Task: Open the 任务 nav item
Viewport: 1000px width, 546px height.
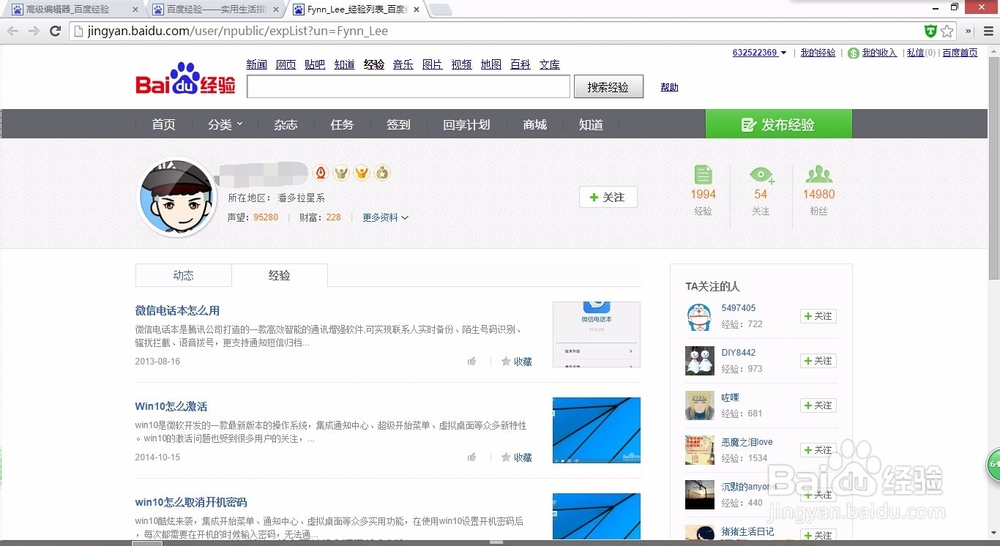Action: tap(342, 124)
